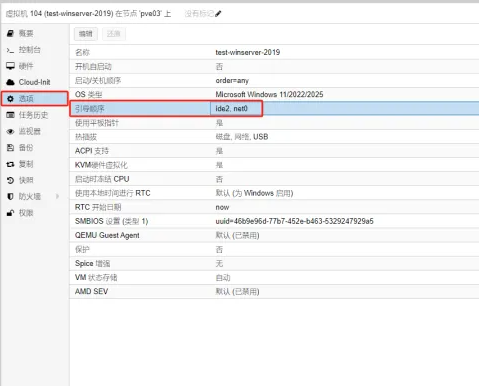Screen dimensions: 479x386
Task: Select the test-winserver-2019 name value
Action: coord(248,52)
